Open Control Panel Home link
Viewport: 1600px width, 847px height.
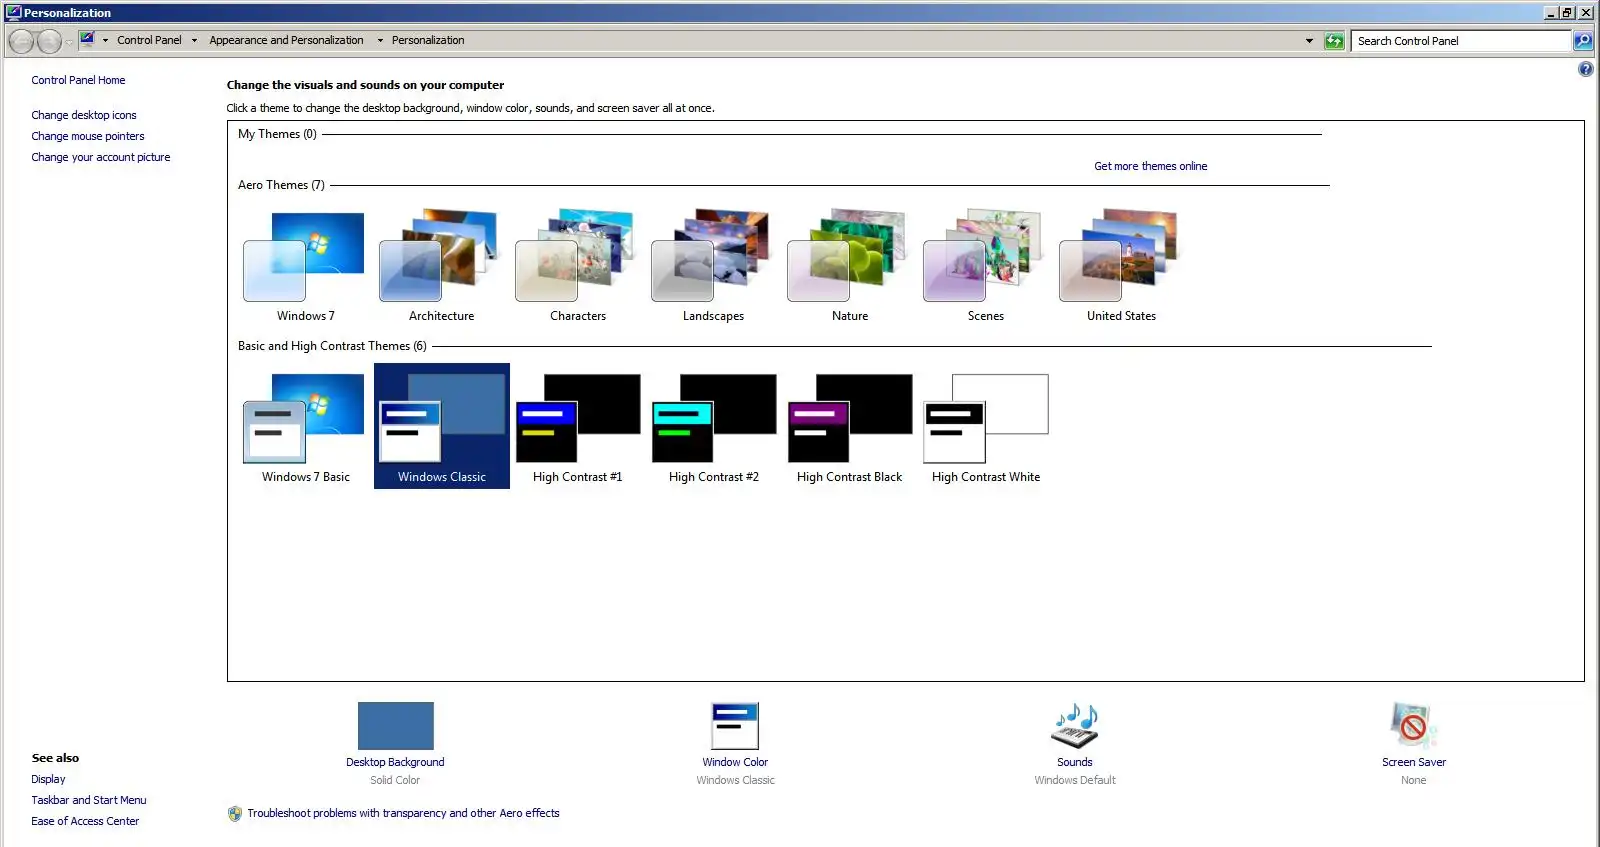pyautogui.click(x=78, y=80)
